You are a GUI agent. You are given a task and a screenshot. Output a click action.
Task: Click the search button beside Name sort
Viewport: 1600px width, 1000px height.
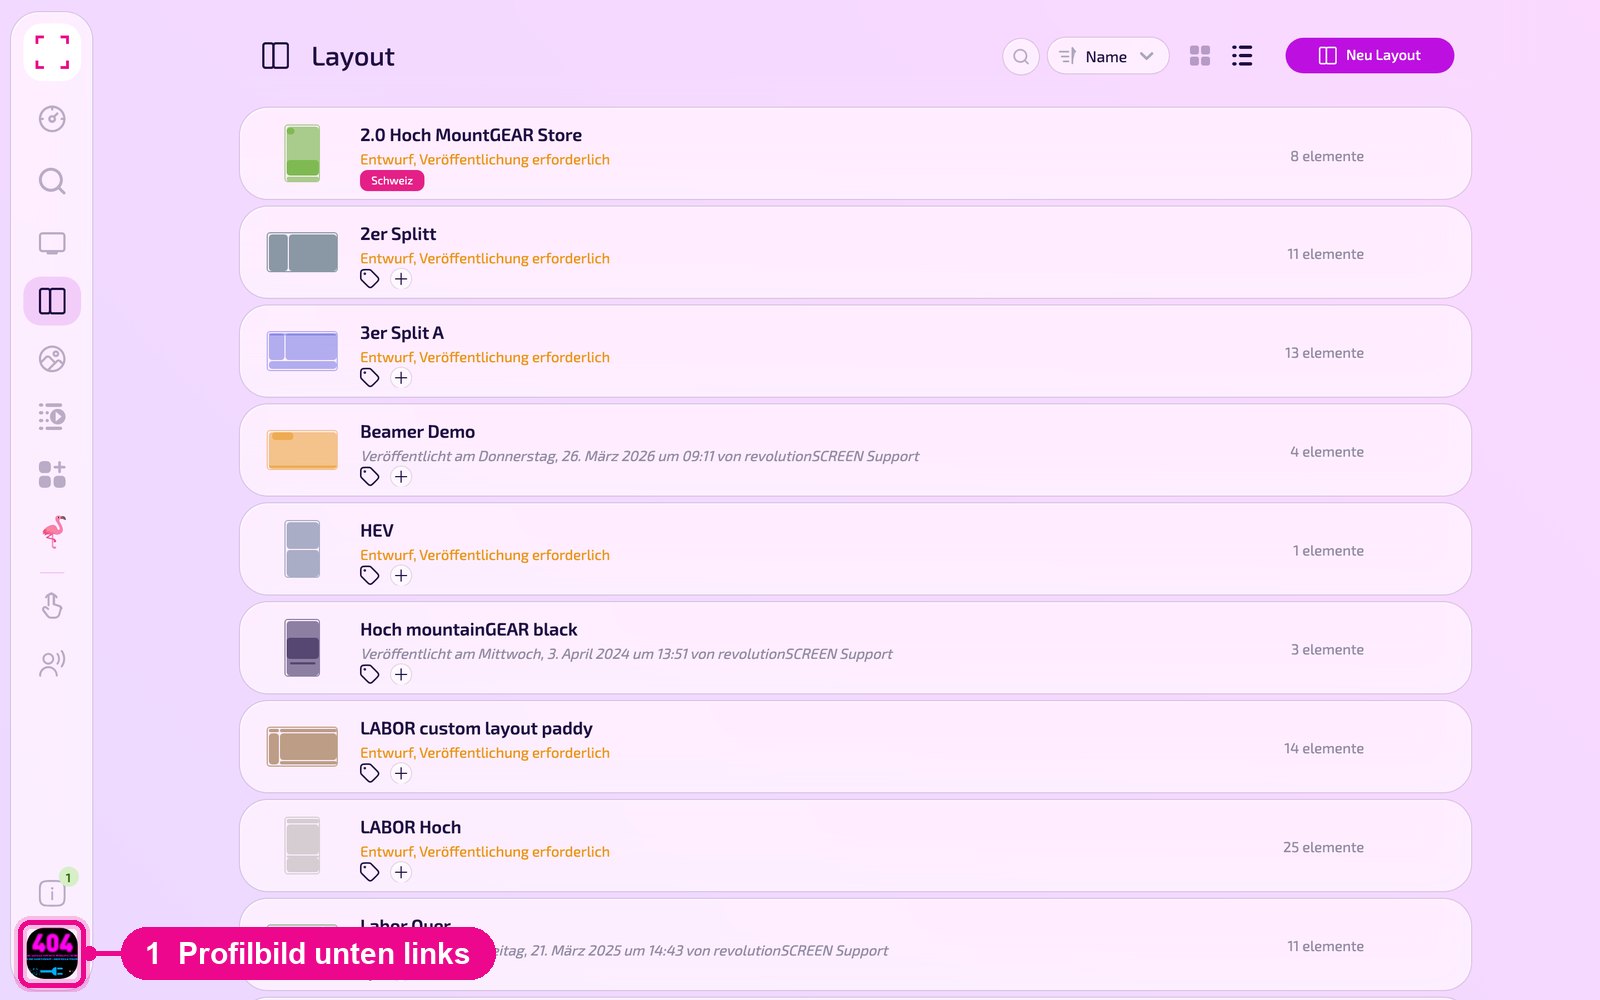click(1021, 56)
